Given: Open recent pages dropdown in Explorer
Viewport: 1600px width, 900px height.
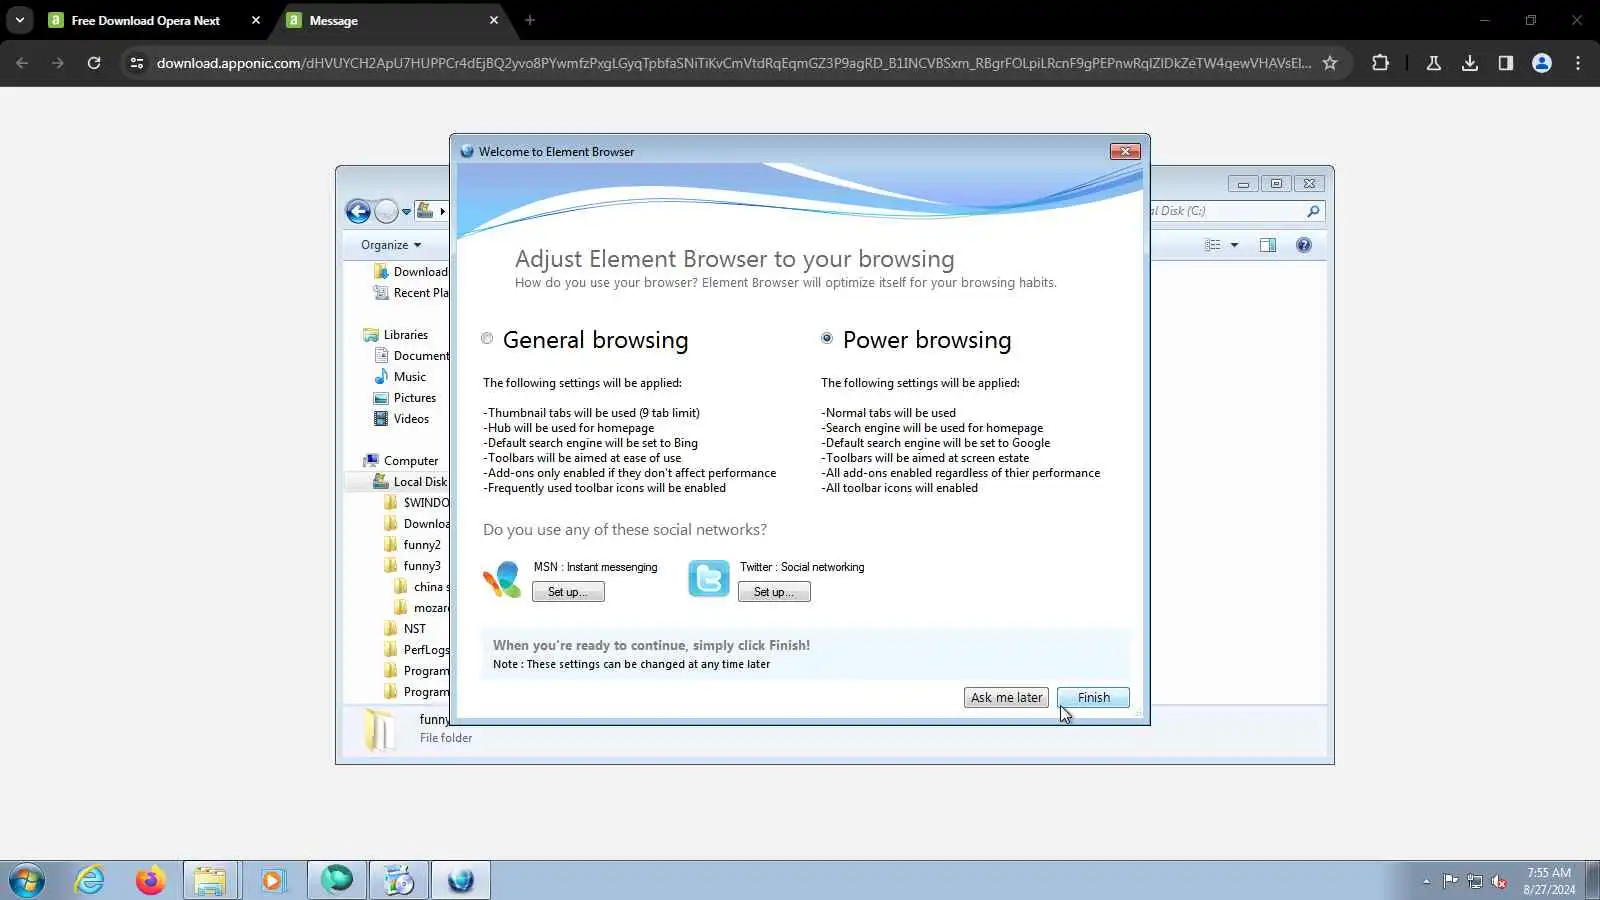Looking at the screenshot, I should tap(406, 212).
